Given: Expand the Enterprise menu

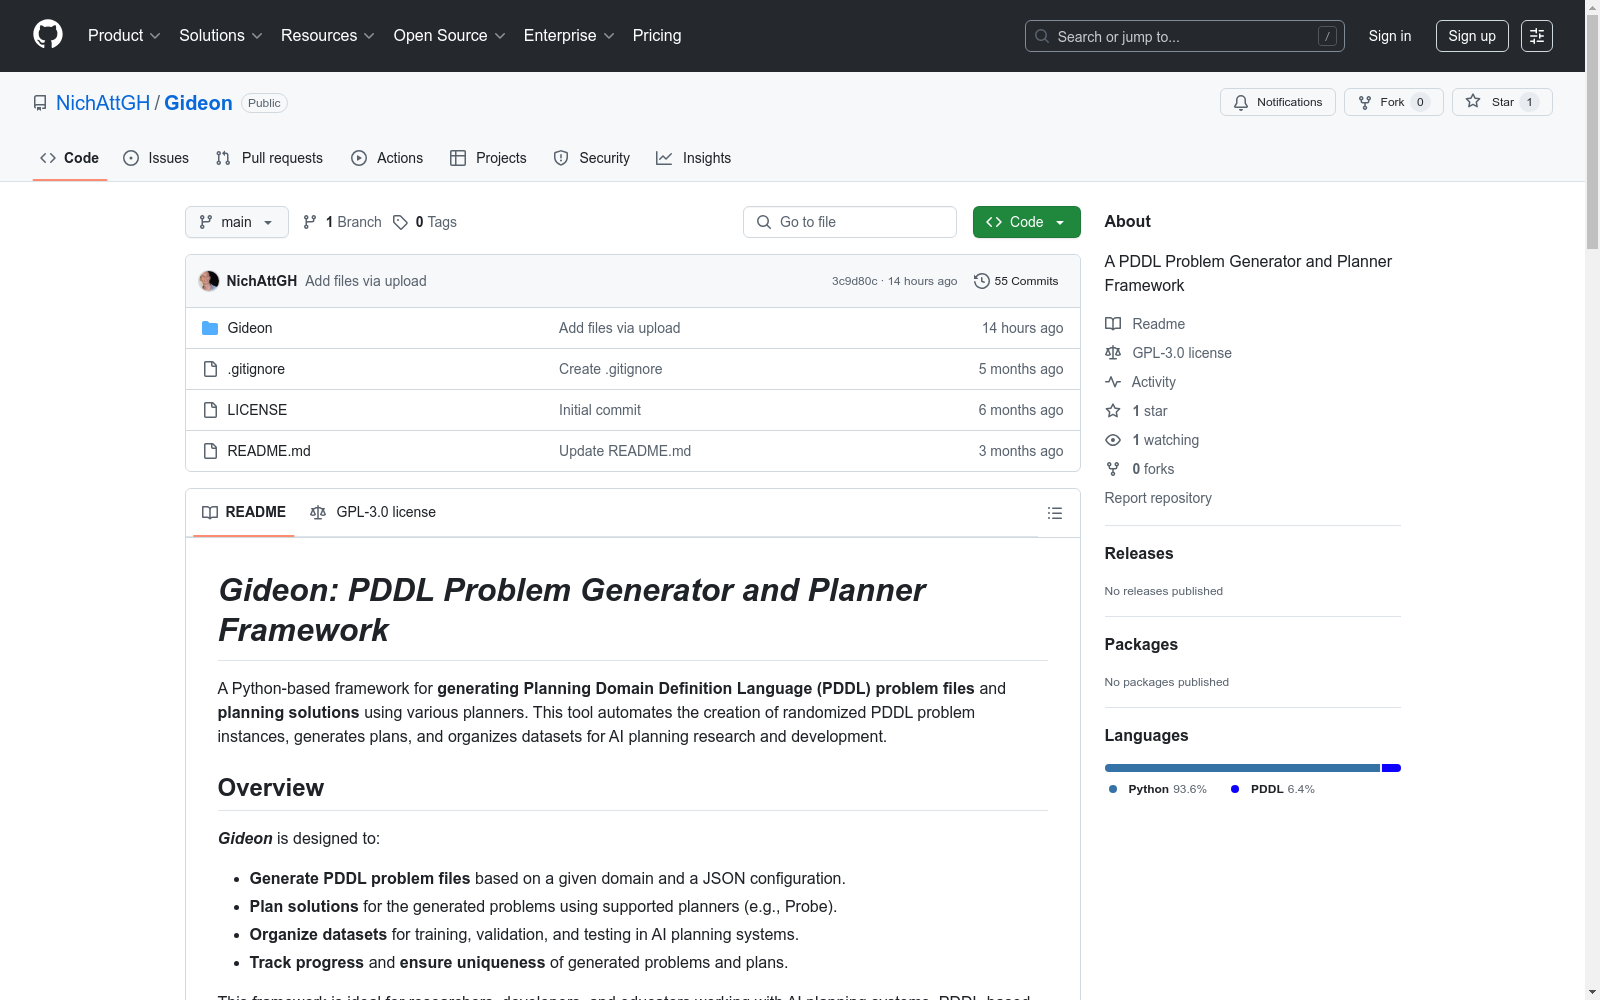Looking at the screenshot, I should (x=569, y=35).
